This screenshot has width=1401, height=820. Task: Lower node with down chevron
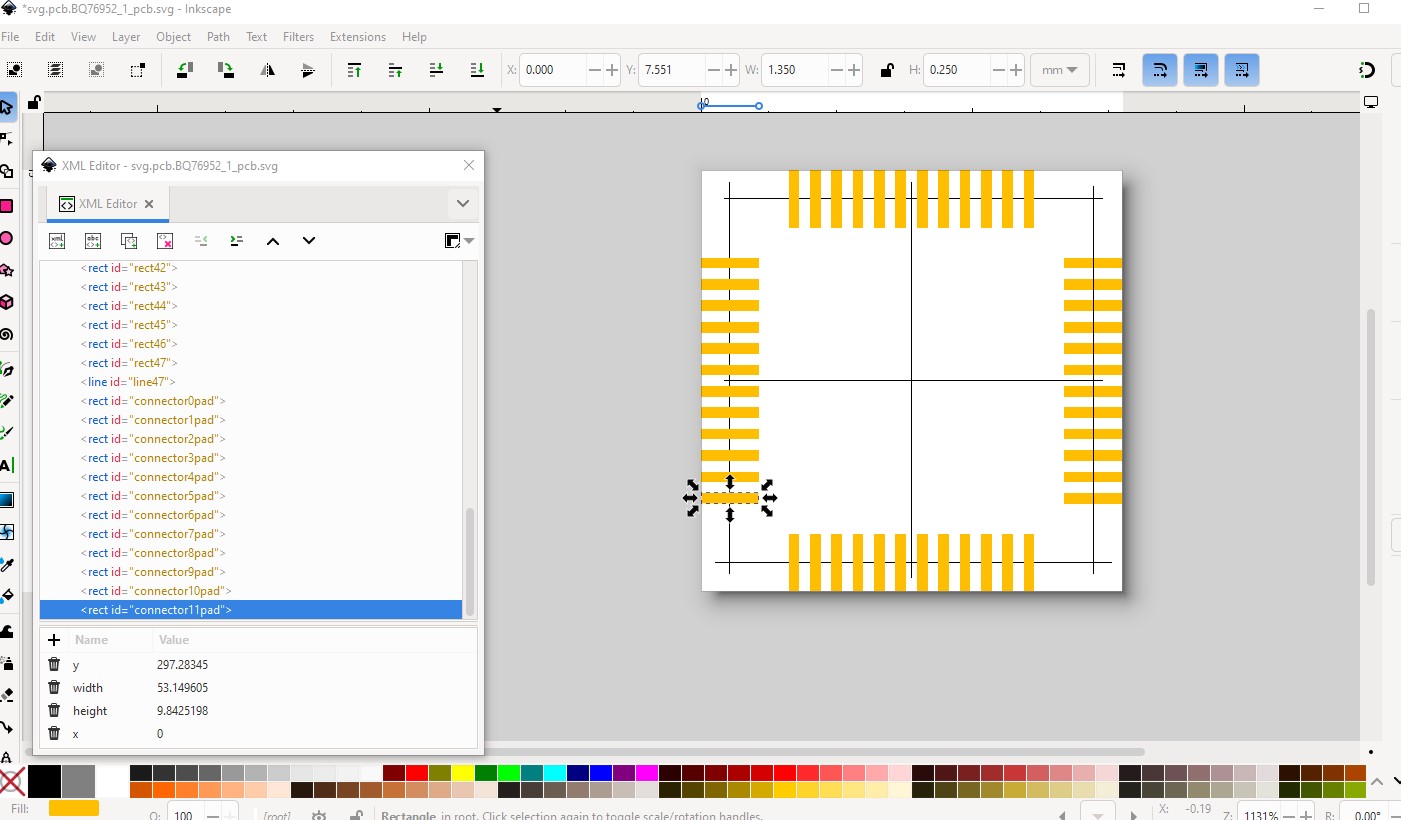coord(309,241)
